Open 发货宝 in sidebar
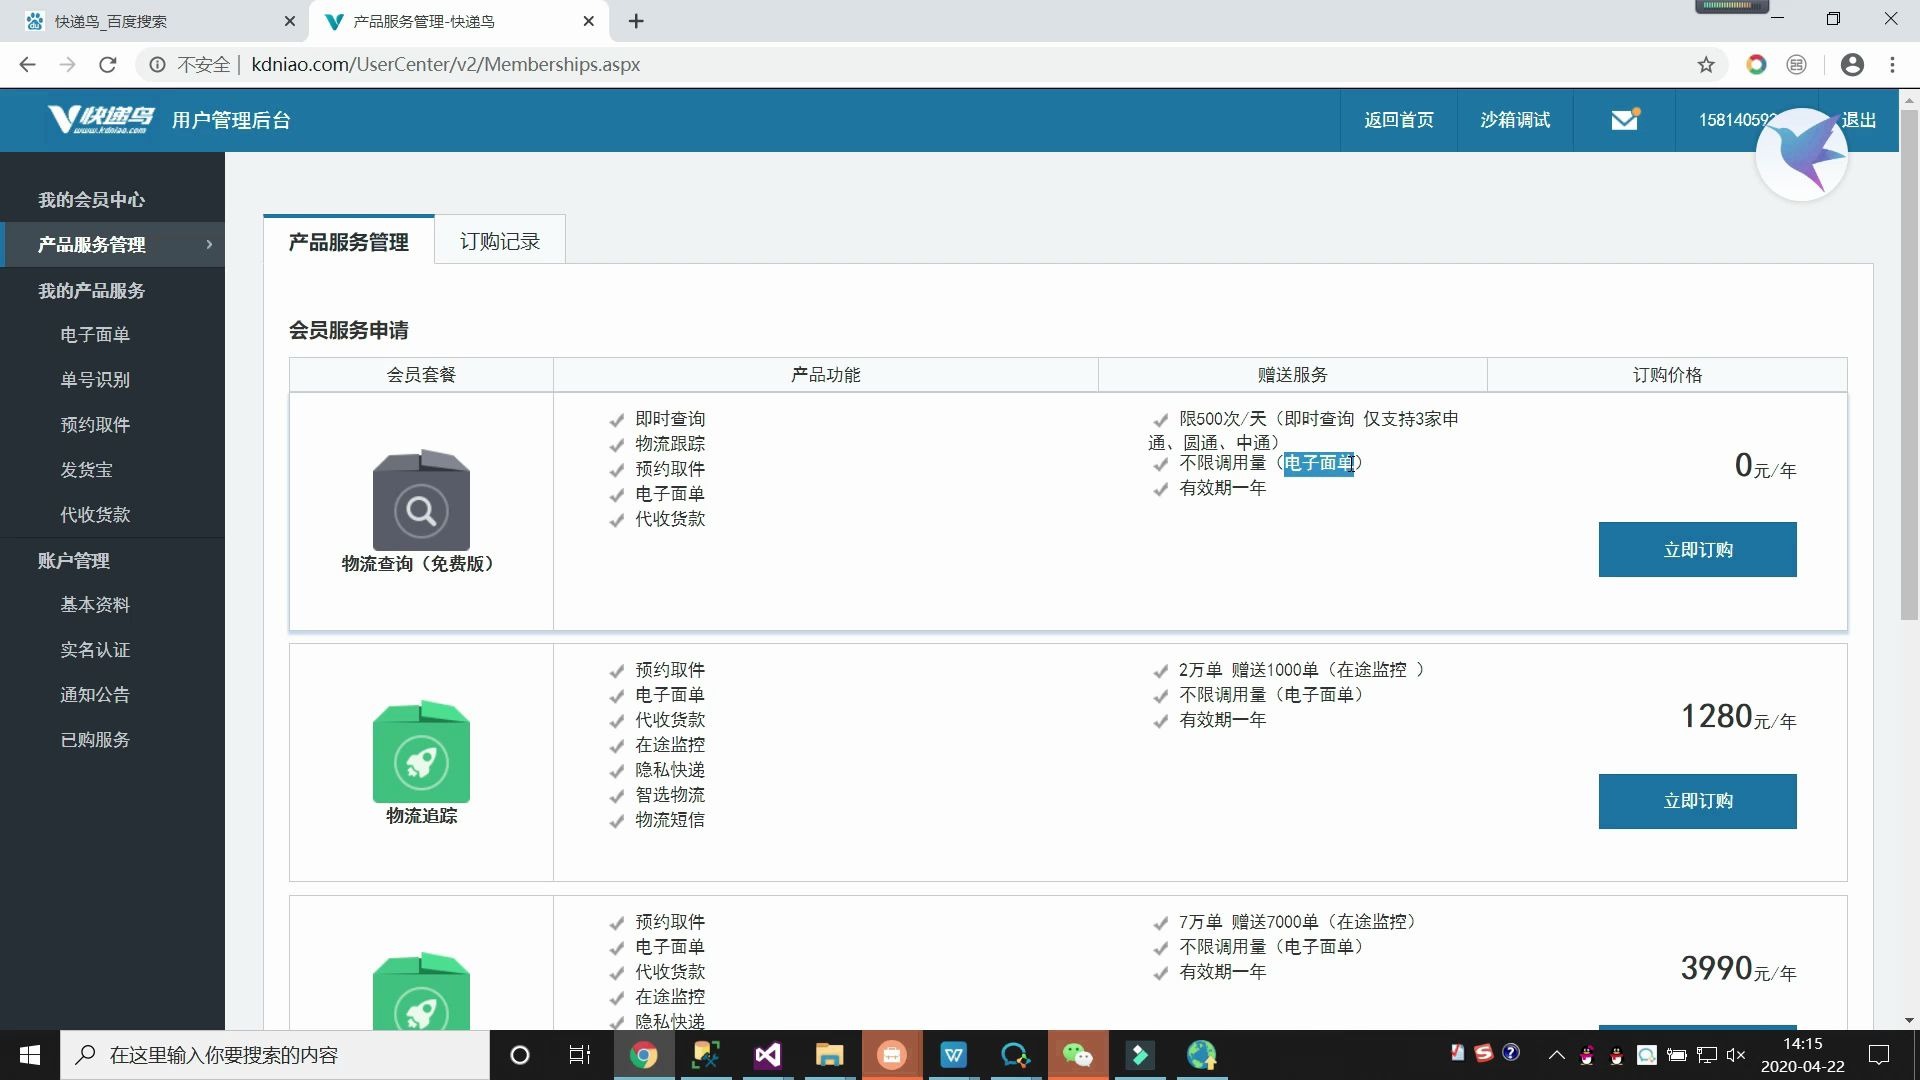The width and height of the screenshot is (1920, 1080). click(87, 469)
